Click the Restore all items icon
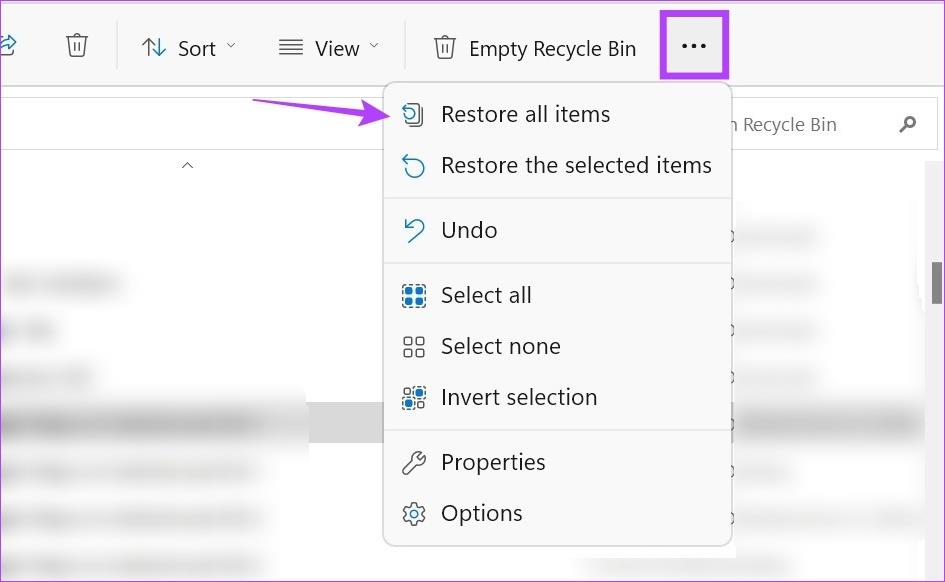The image size is (945, 582). click(x=413, y=113)
